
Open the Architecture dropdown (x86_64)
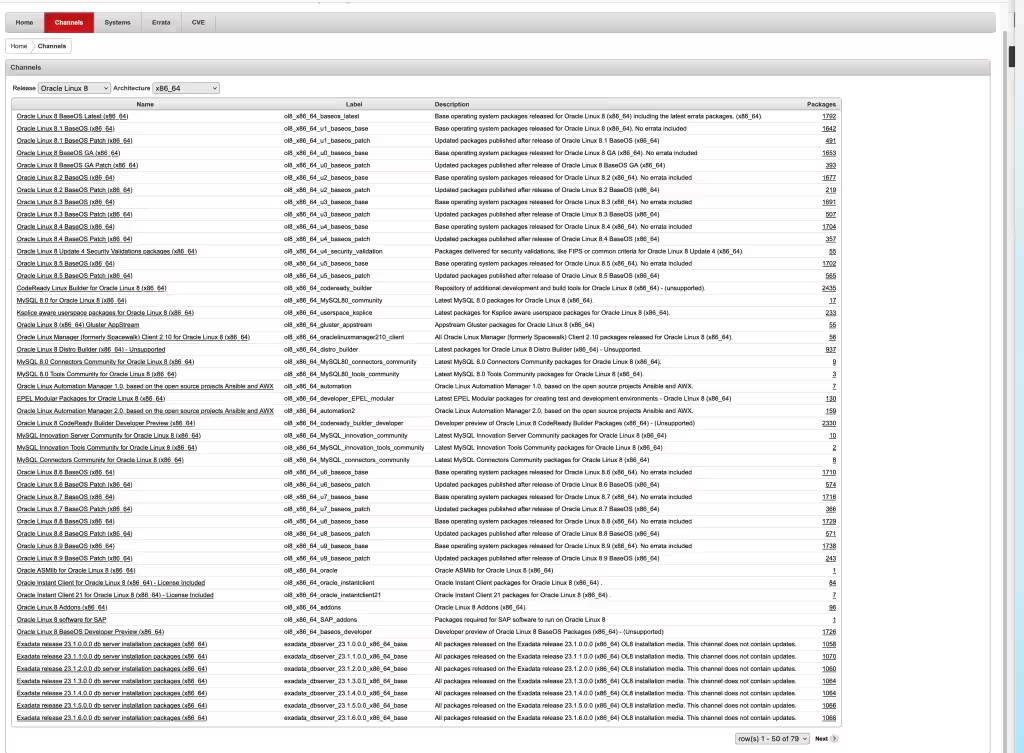(185, 88)
